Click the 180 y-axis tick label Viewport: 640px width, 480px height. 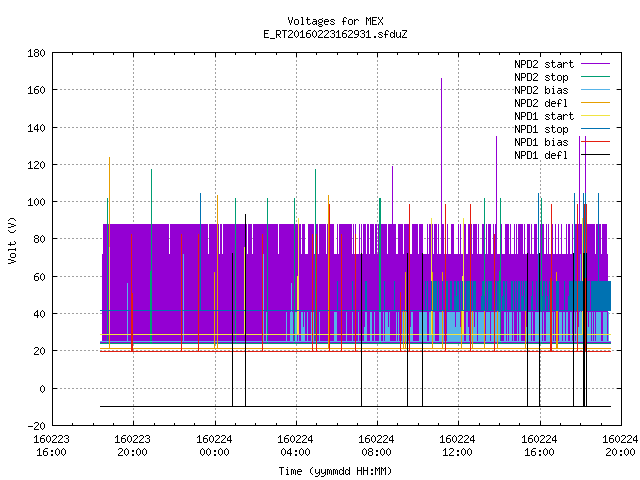point(36,53)
